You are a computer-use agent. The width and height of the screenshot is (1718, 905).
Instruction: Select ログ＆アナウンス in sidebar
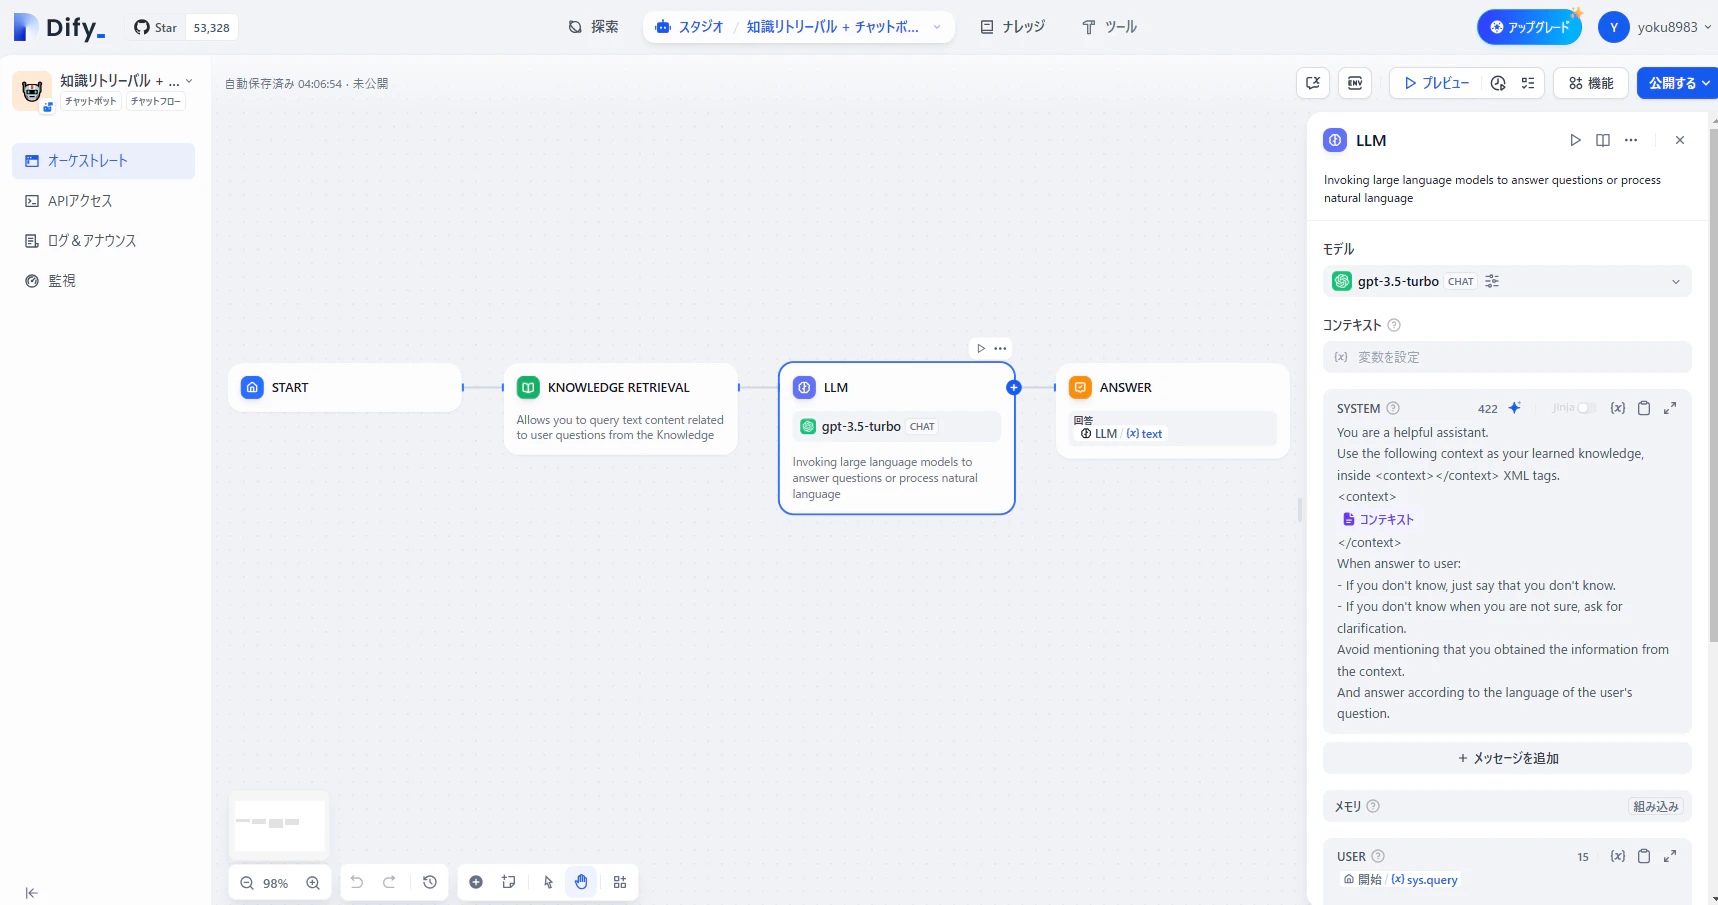point(103,241)
